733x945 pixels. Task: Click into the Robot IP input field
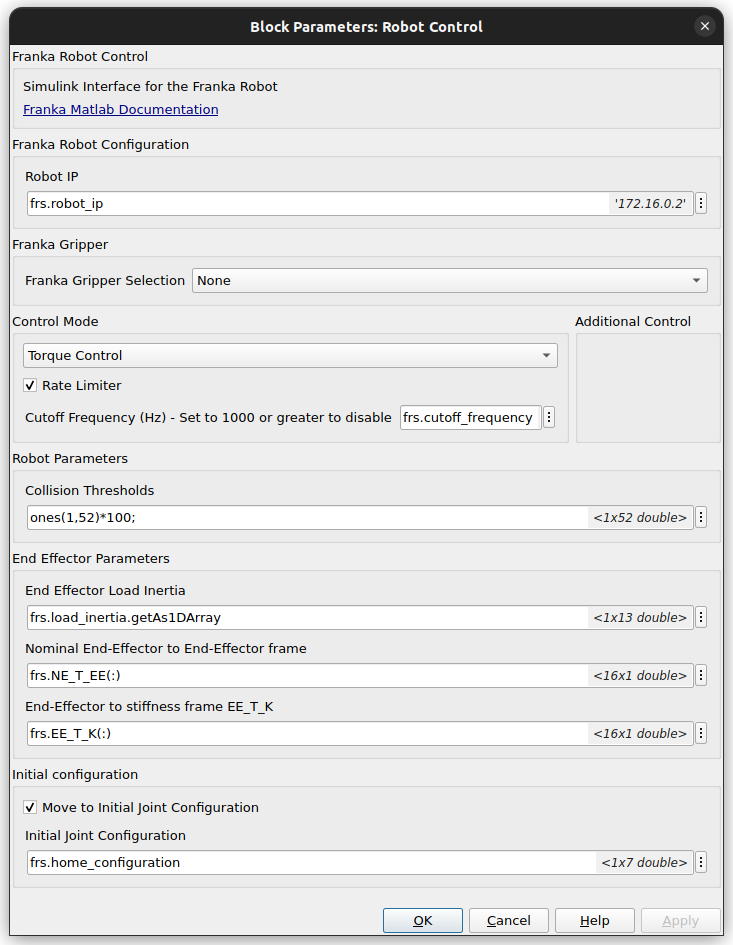point(318,204)
